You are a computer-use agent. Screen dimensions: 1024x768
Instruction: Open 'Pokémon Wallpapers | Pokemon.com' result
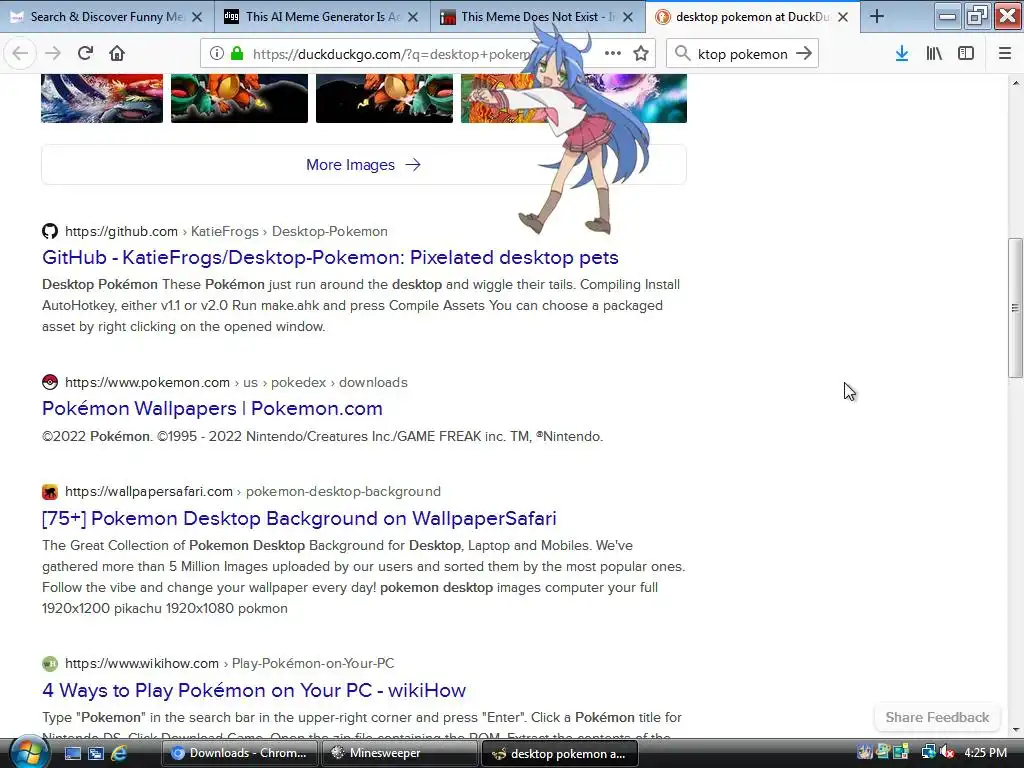point(212,408)
